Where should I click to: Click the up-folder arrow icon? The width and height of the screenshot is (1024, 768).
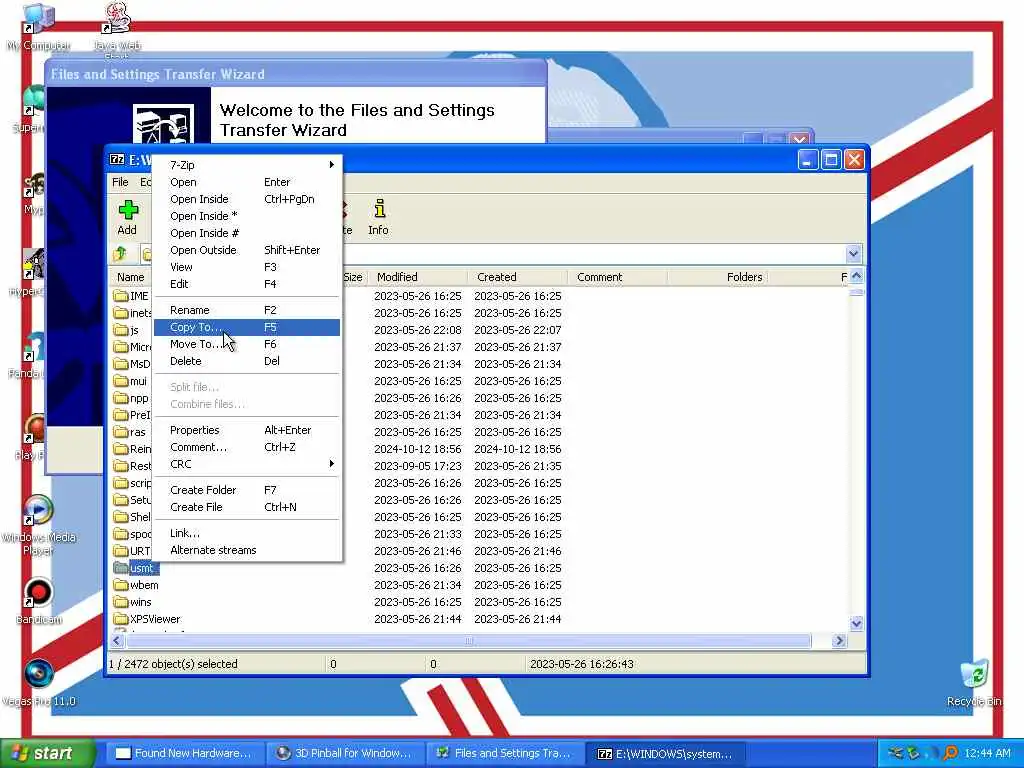[120, 254]
